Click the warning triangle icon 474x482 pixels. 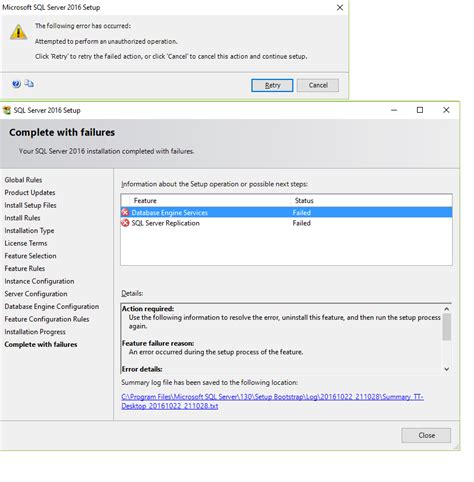coord(18,32)
